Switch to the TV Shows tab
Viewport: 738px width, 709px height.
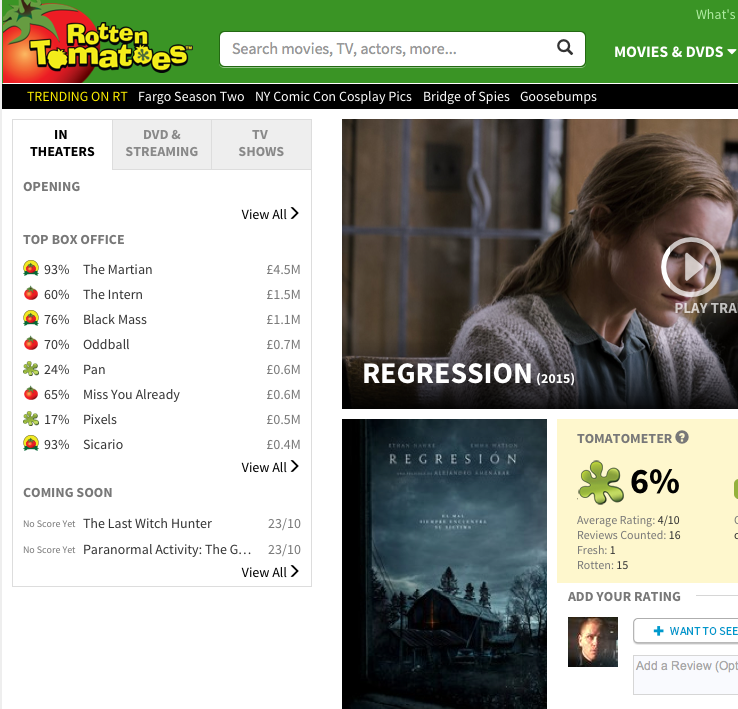[x=261, y=144]
